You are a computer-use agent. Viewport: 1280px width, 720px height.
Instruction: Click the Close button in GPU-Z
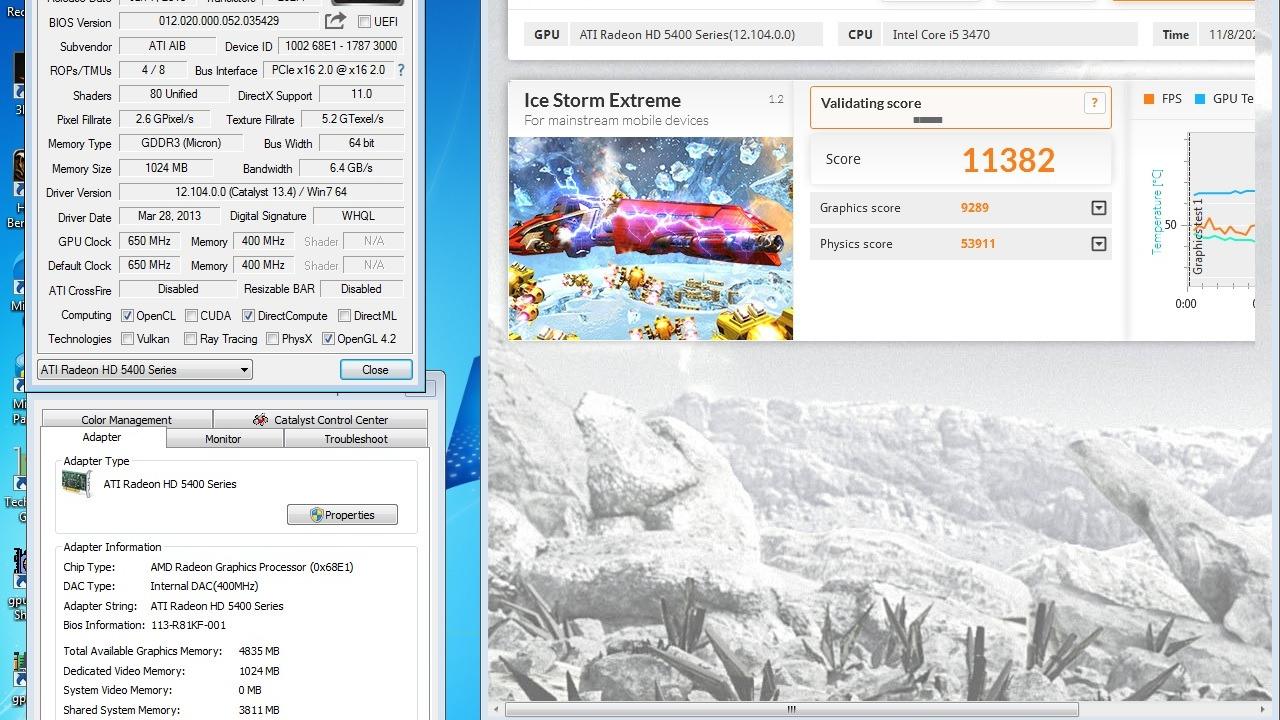click(x=375, y=370)
